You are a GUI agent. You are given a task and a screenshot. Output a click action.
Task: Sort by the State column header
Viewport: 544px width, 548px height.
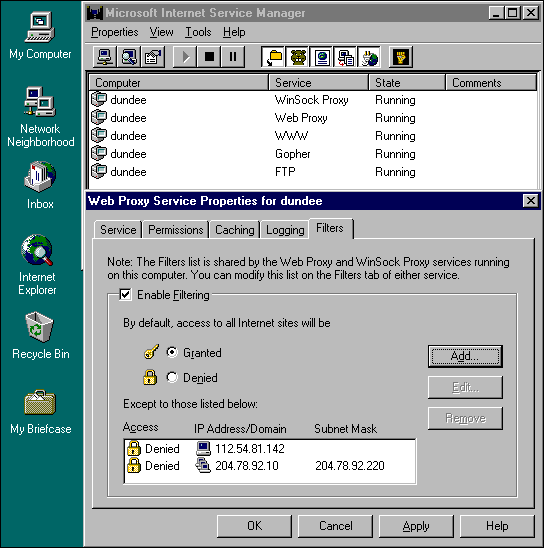407,82
